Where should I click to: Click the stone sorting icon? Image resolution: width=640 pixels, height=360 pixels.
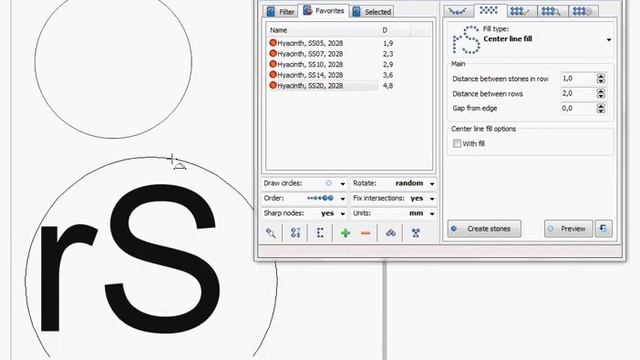[x=296, y=233]
